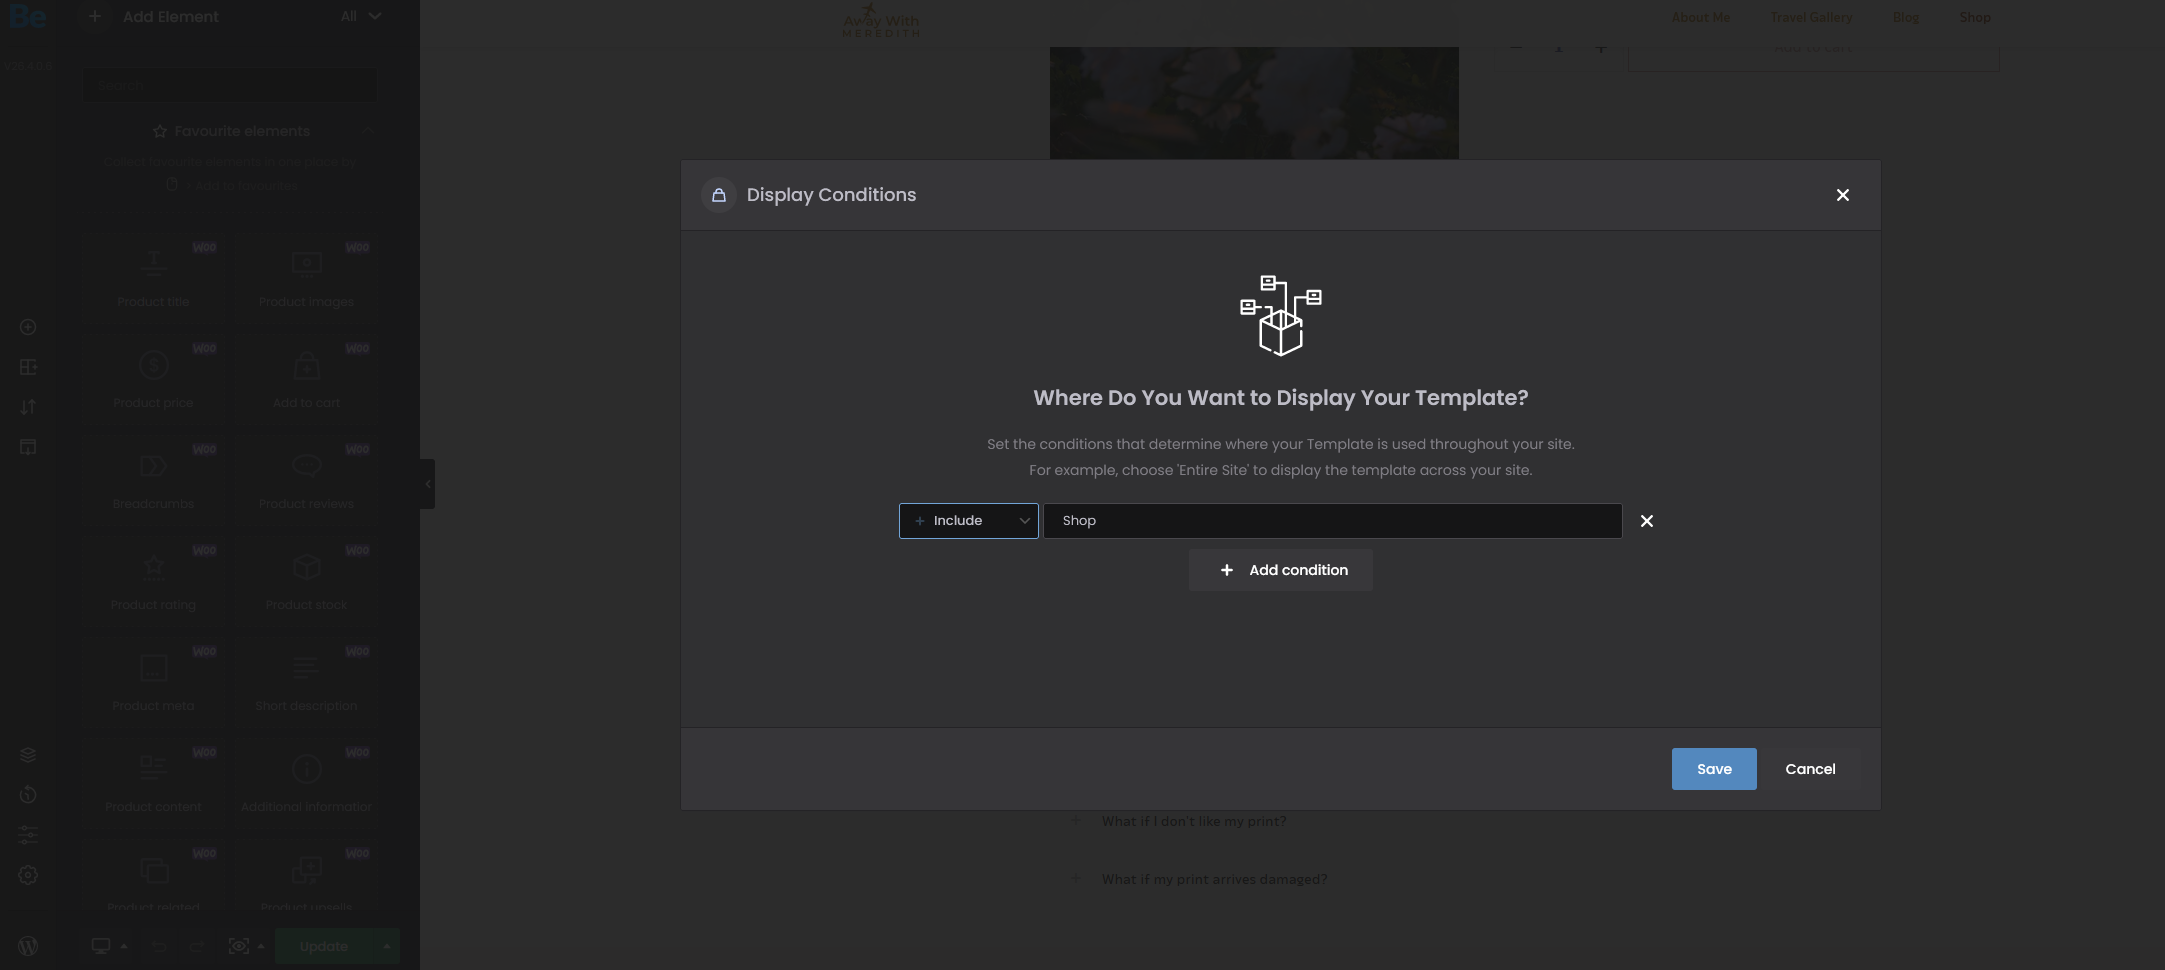
Task: Collapse the sidebar with the edge arrow handle
Action: [x=427, y=484]
